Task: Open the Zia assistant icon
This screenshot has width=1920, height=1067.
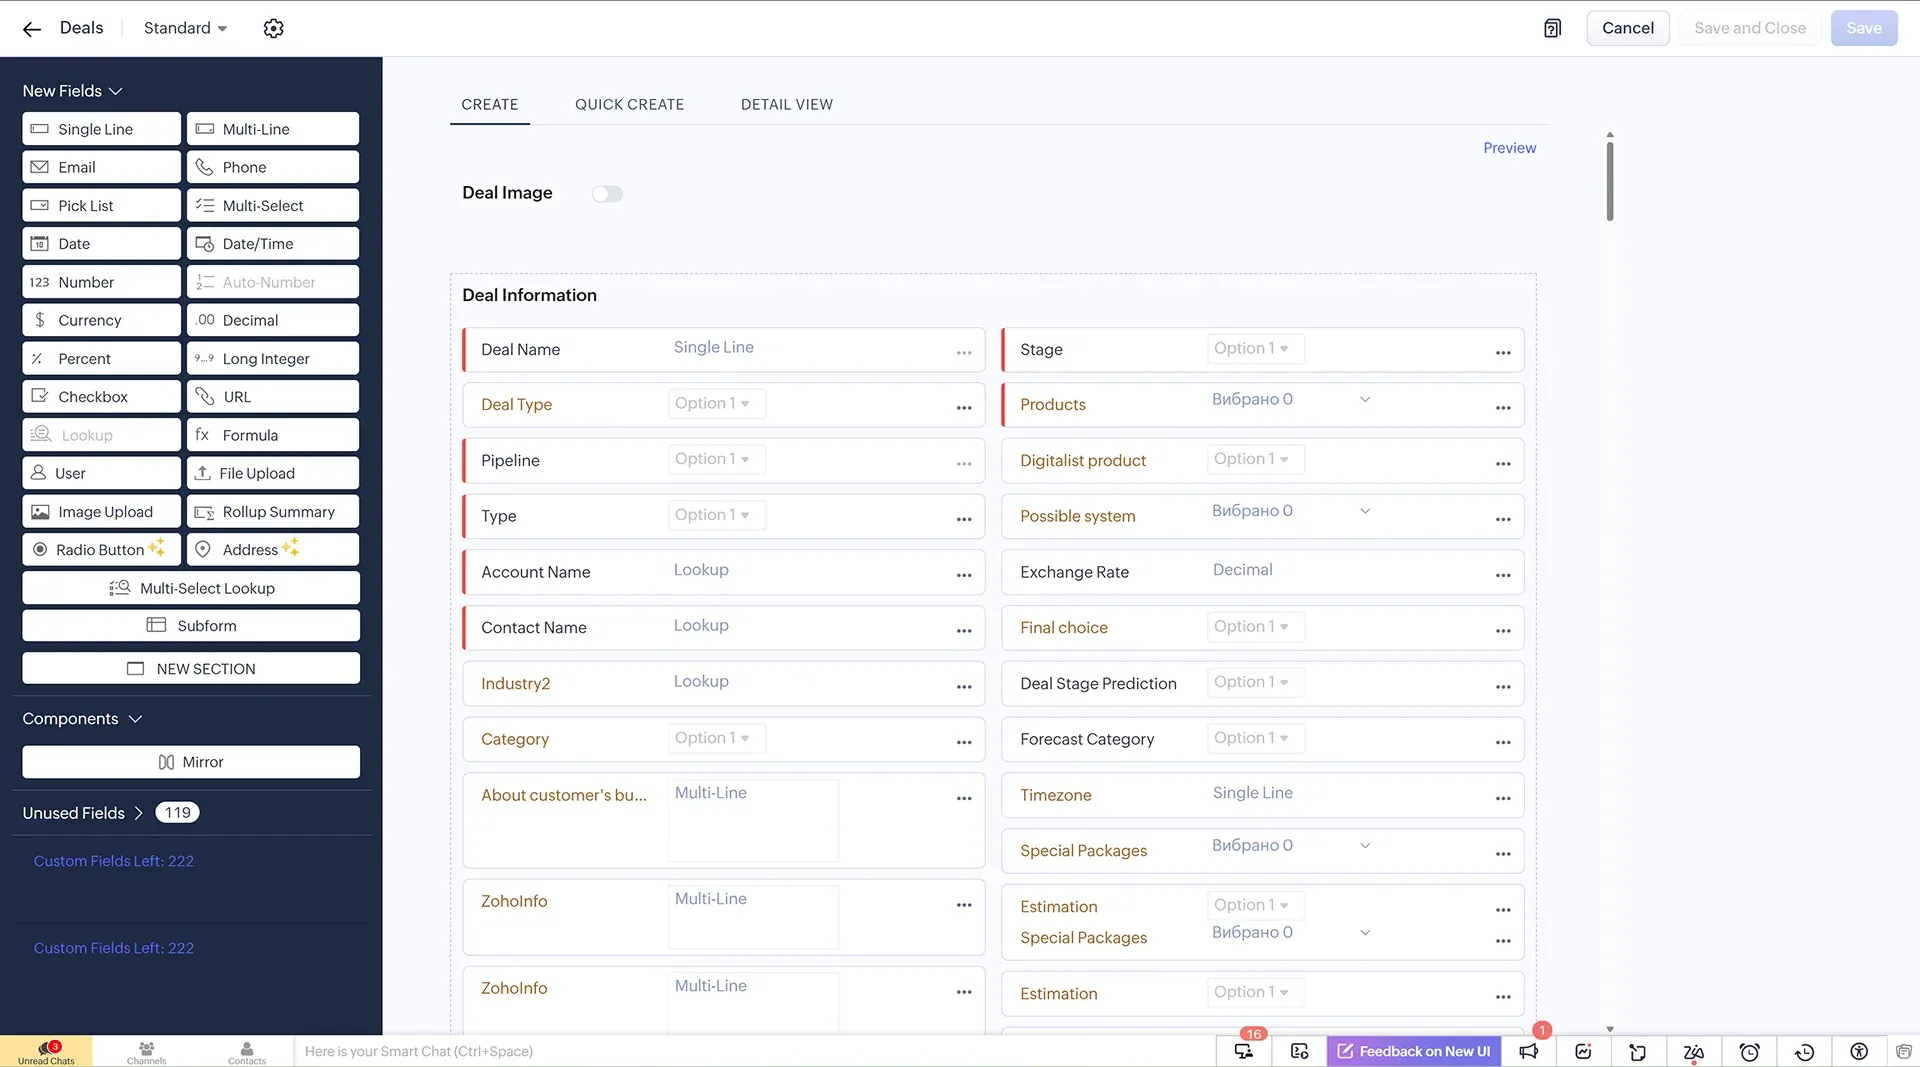Action: point(1694,1051)
